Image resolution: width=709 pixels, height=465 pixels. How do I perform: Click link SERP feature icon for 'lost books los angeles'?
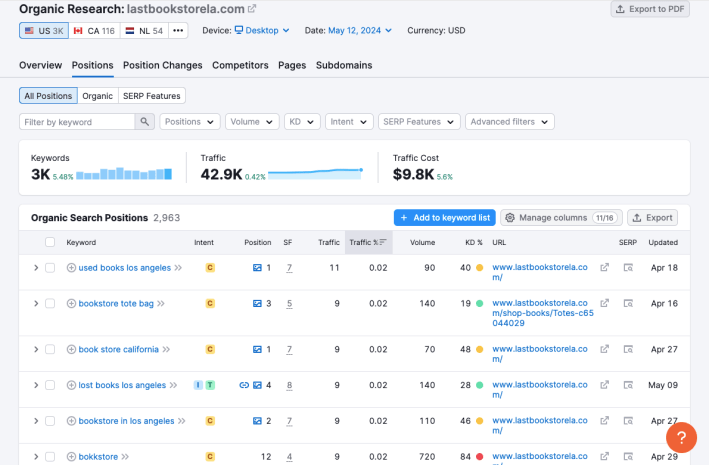[x=244, y=385]
